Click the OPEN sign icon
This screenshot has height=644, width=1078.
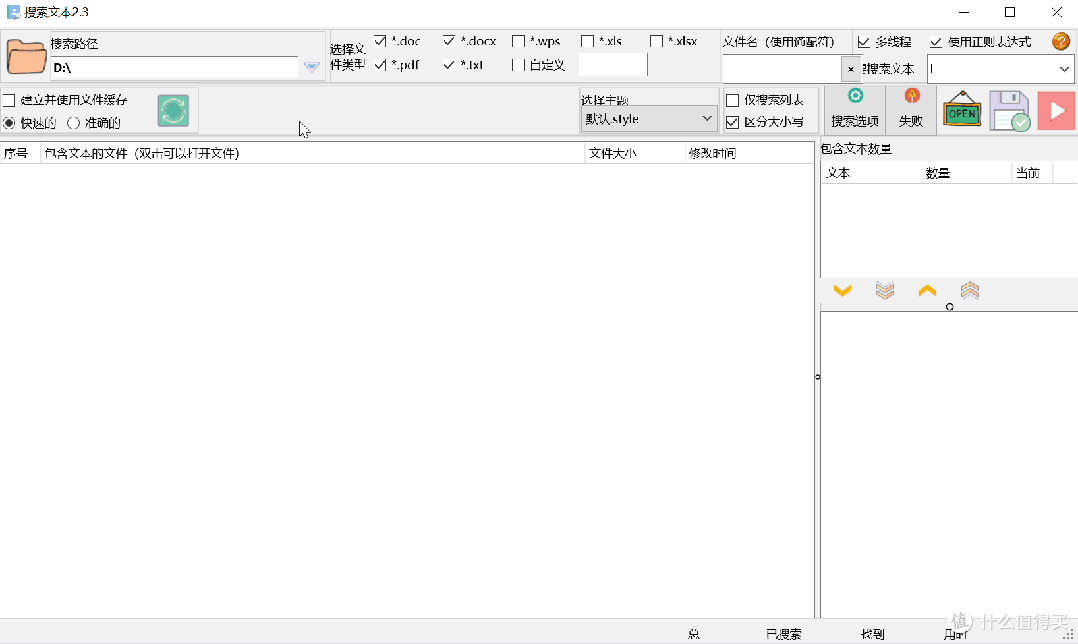[962, 110]
